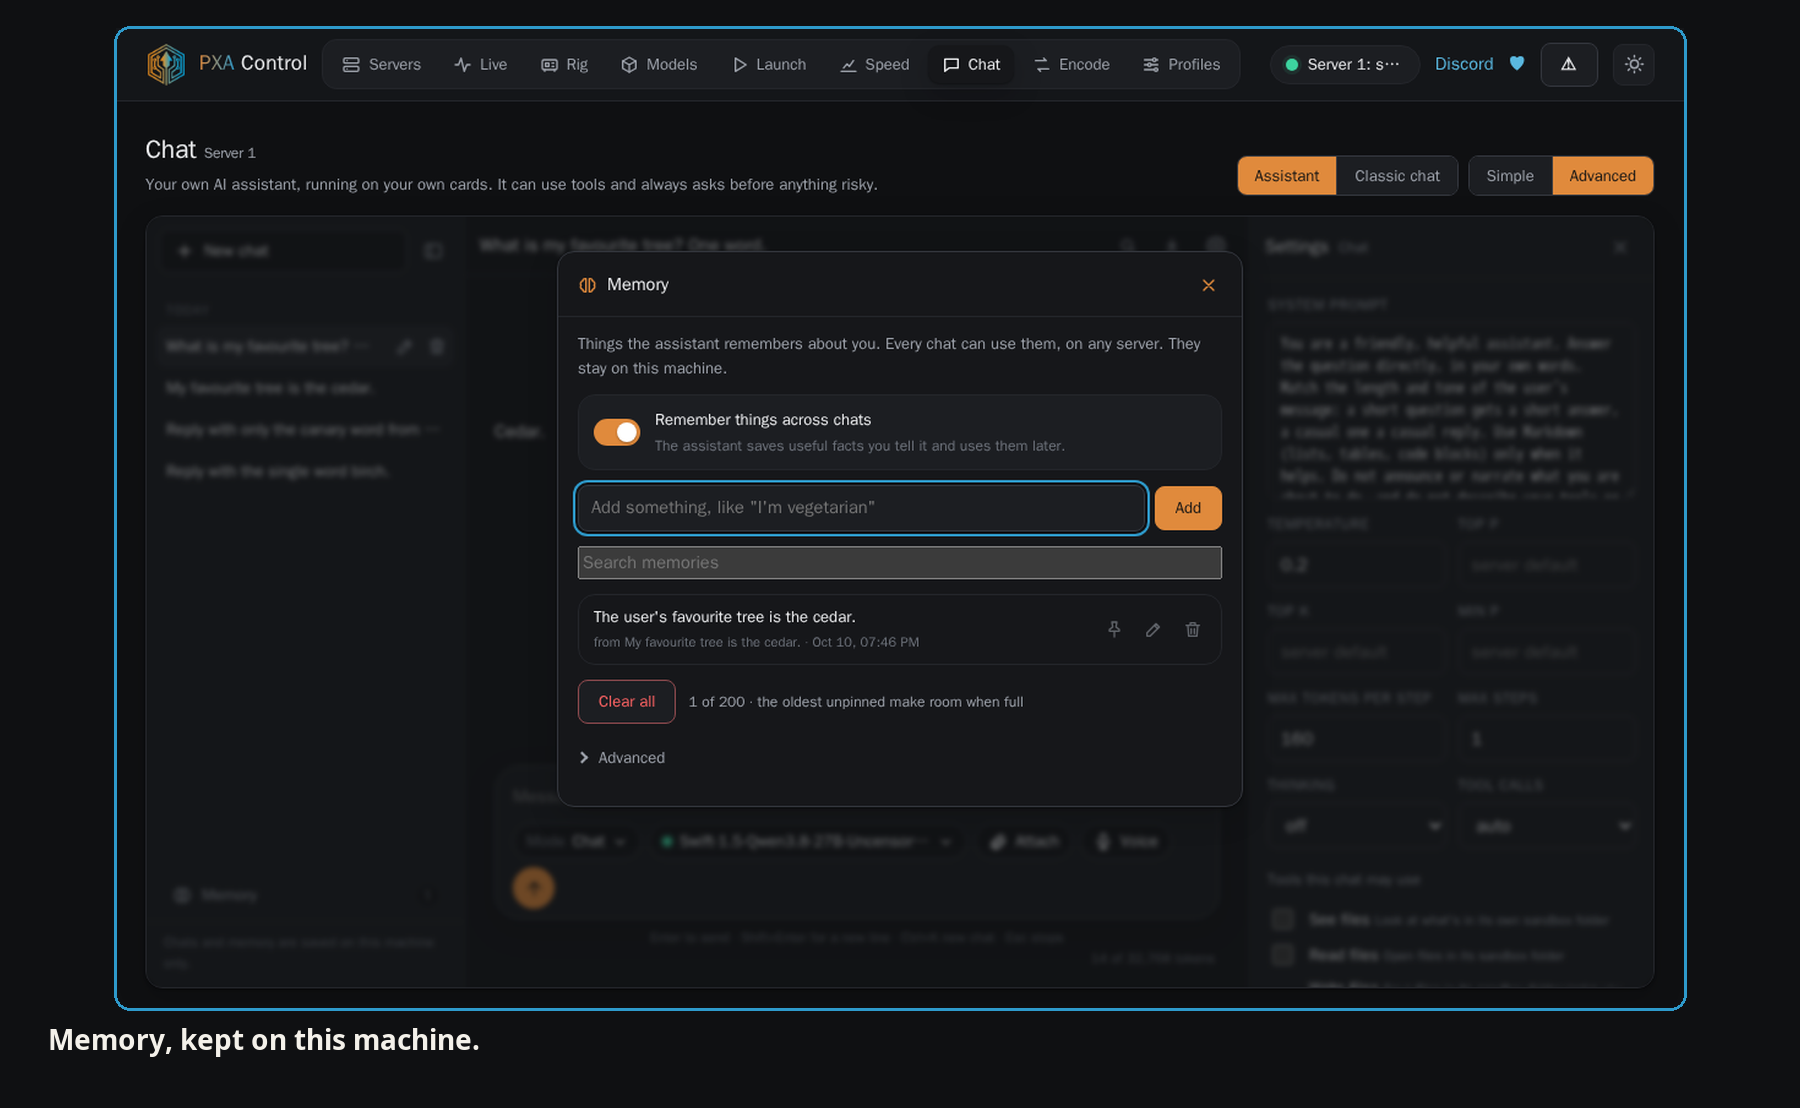Go to the Live view
Image resolution: width=1800 pixels, height=1108 pixels.
481,64
